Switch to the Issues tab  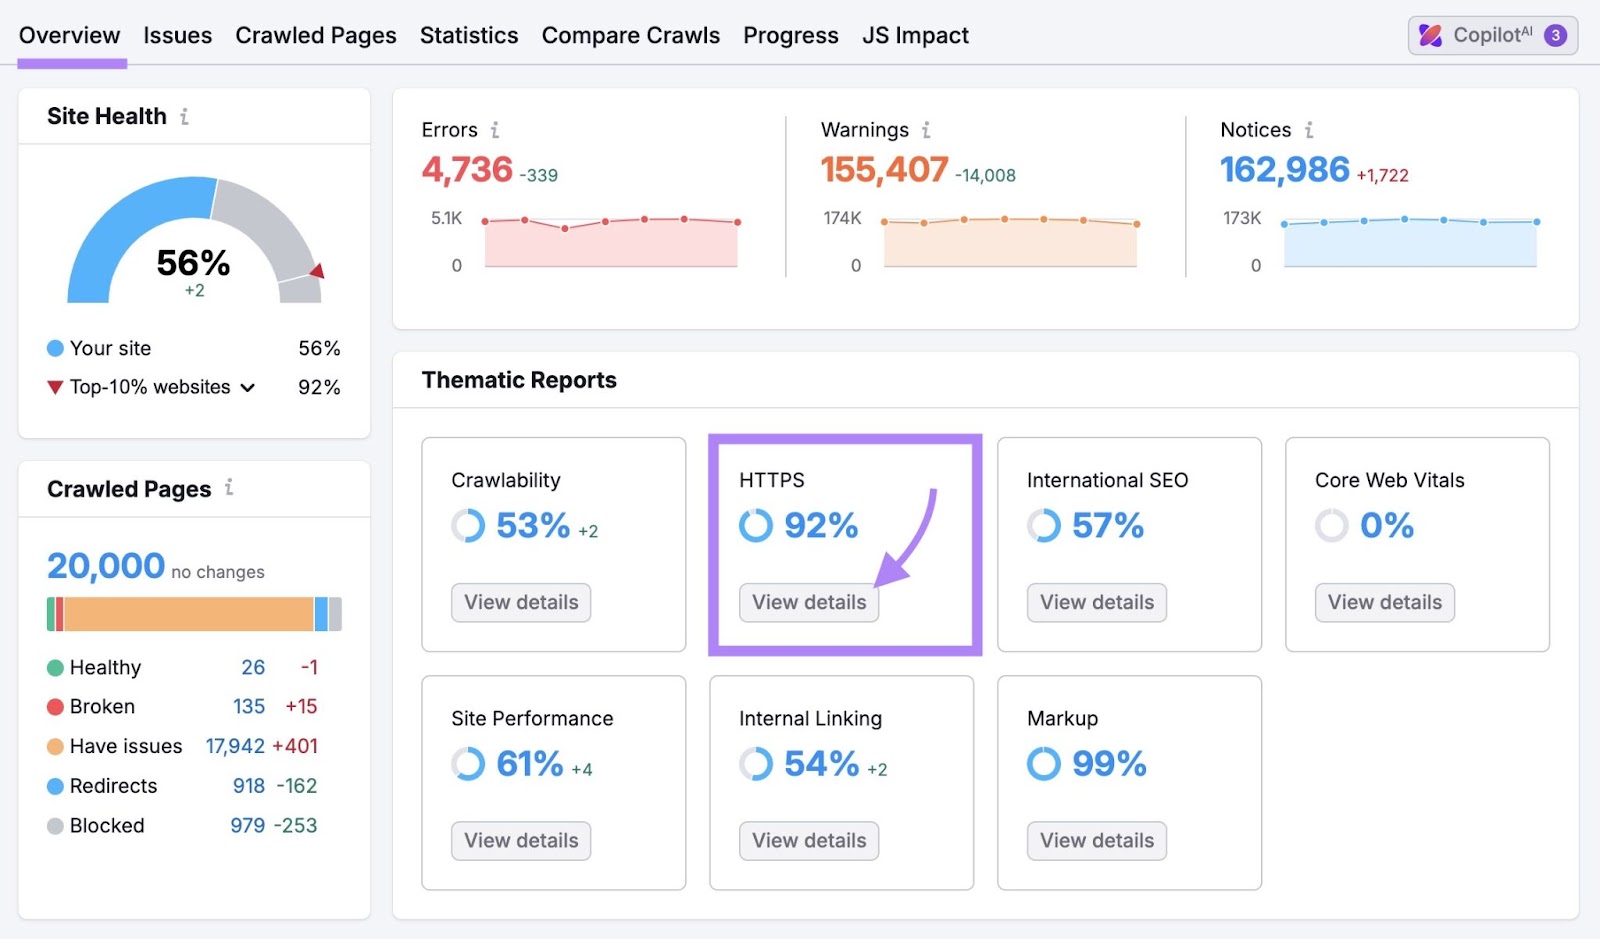177,35
